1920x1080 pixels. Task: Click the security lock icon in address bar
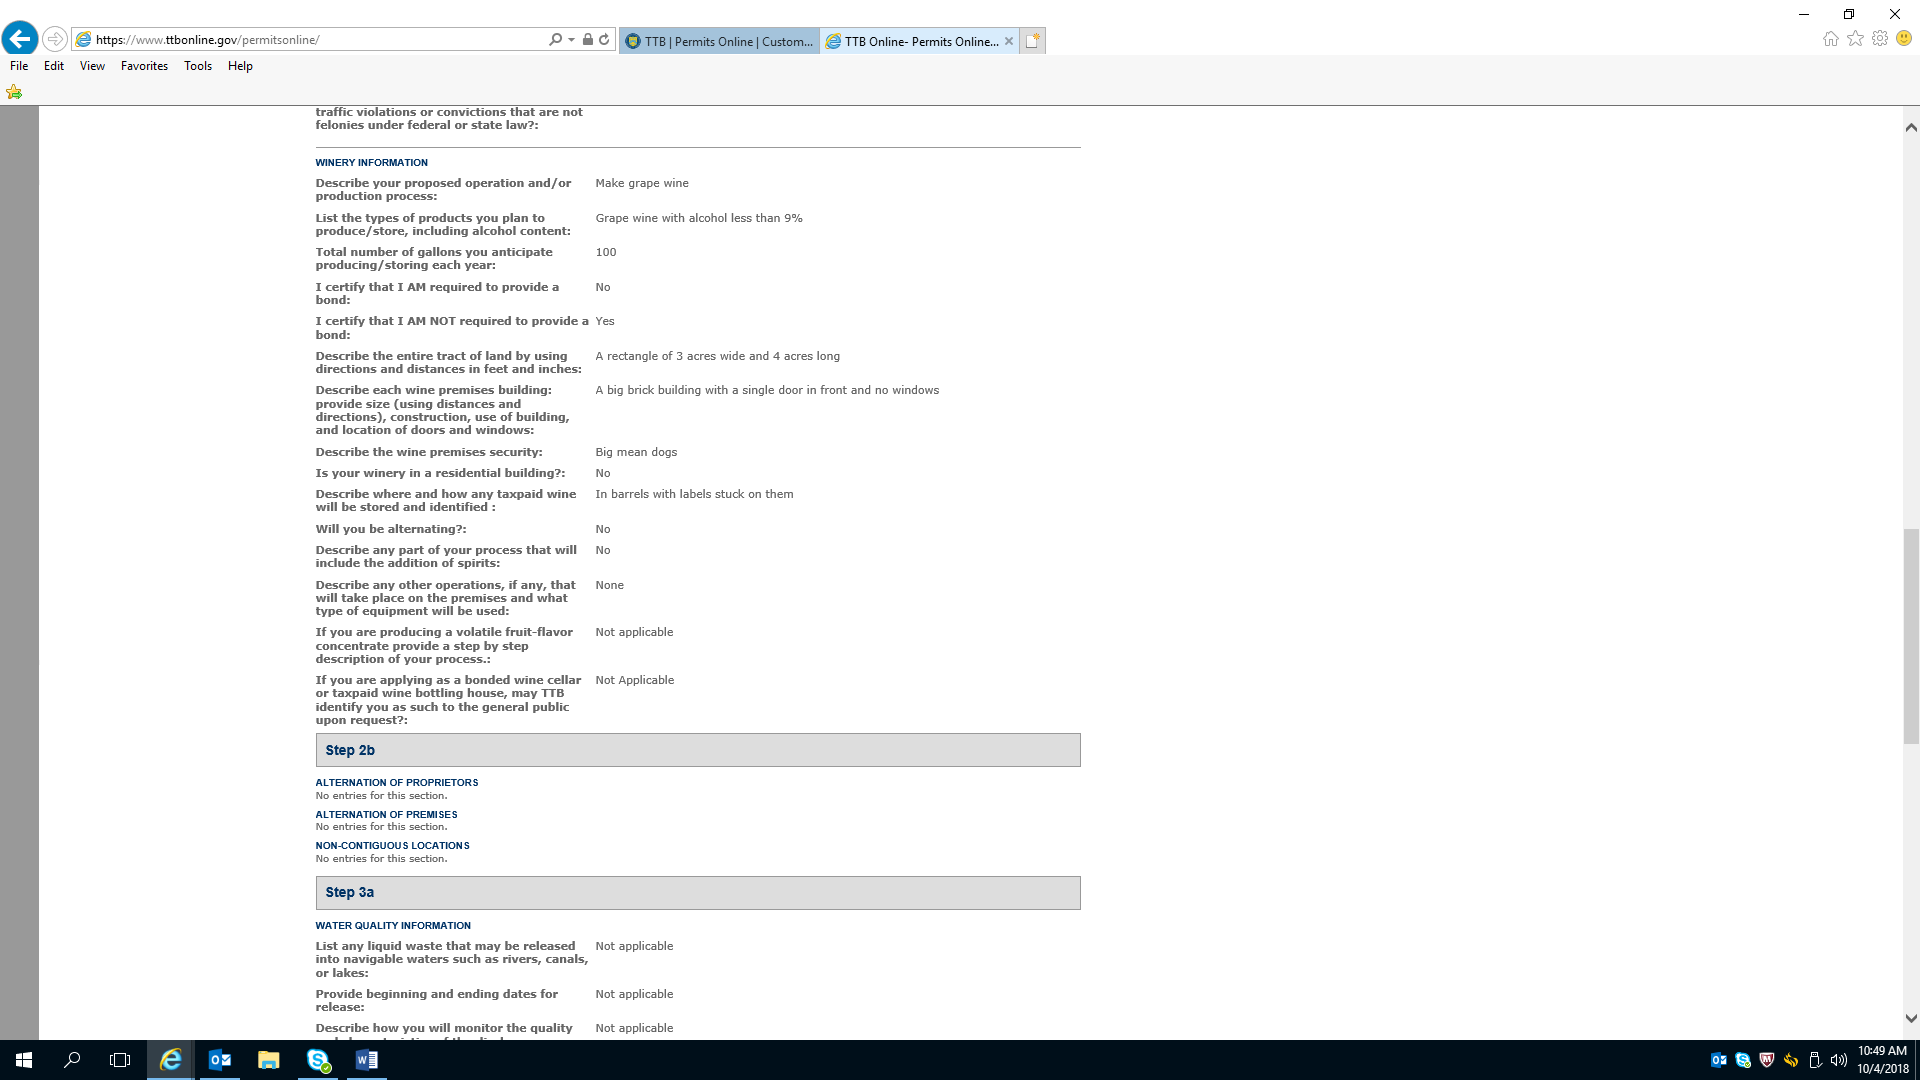point(588,40)
